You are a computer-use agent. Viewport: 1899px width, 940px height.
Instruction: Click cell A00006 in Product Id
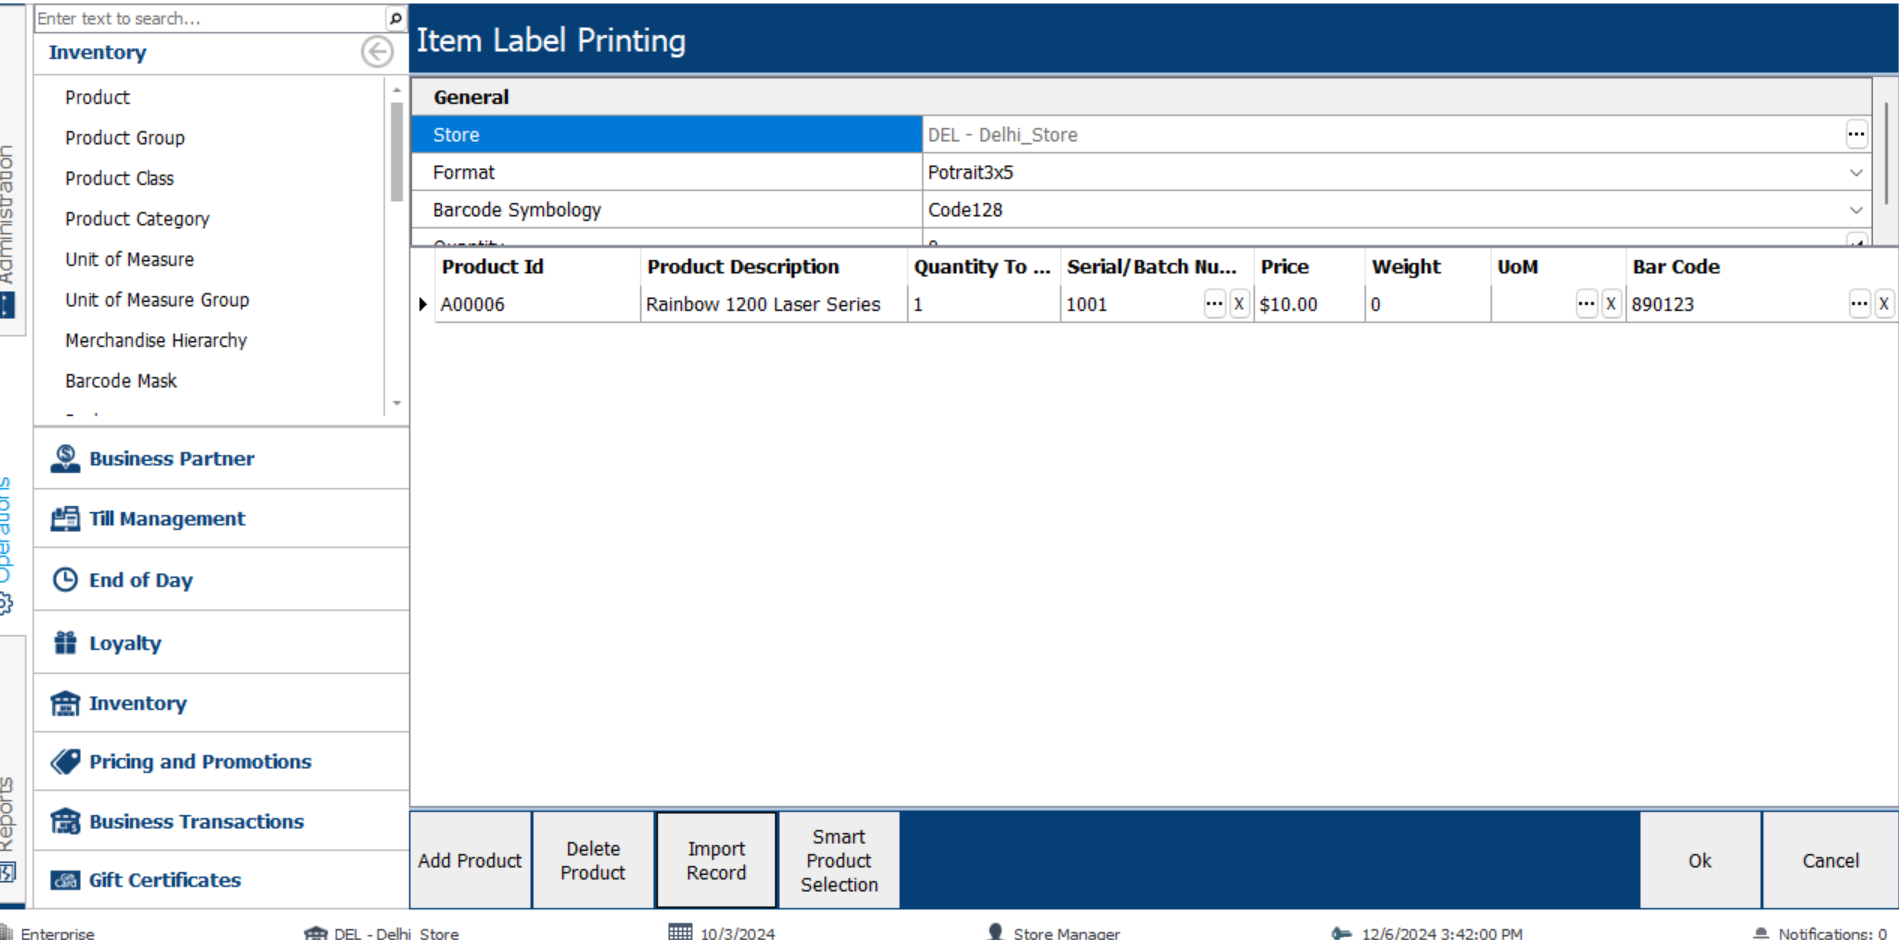pyautogui.click(x=537, y=304)
